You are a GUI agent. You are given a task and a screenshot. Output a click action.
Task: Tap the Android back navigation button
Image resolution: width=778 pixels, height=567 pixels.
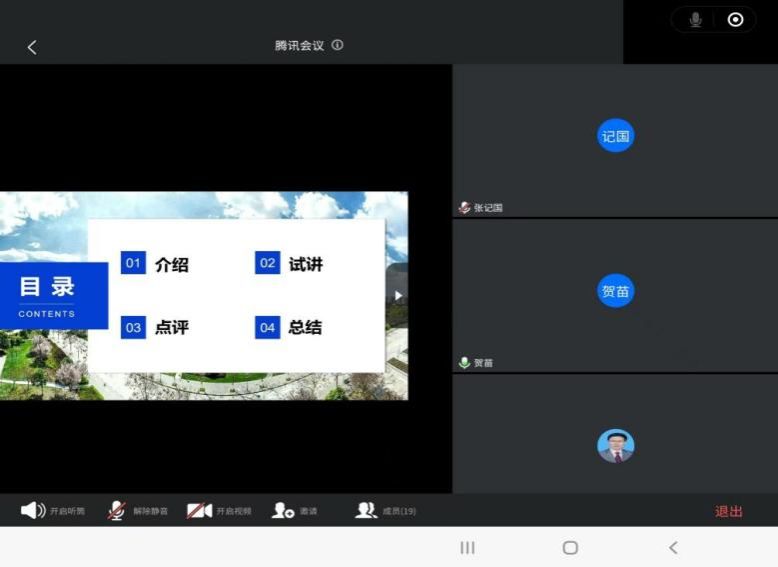coord(673,547)
